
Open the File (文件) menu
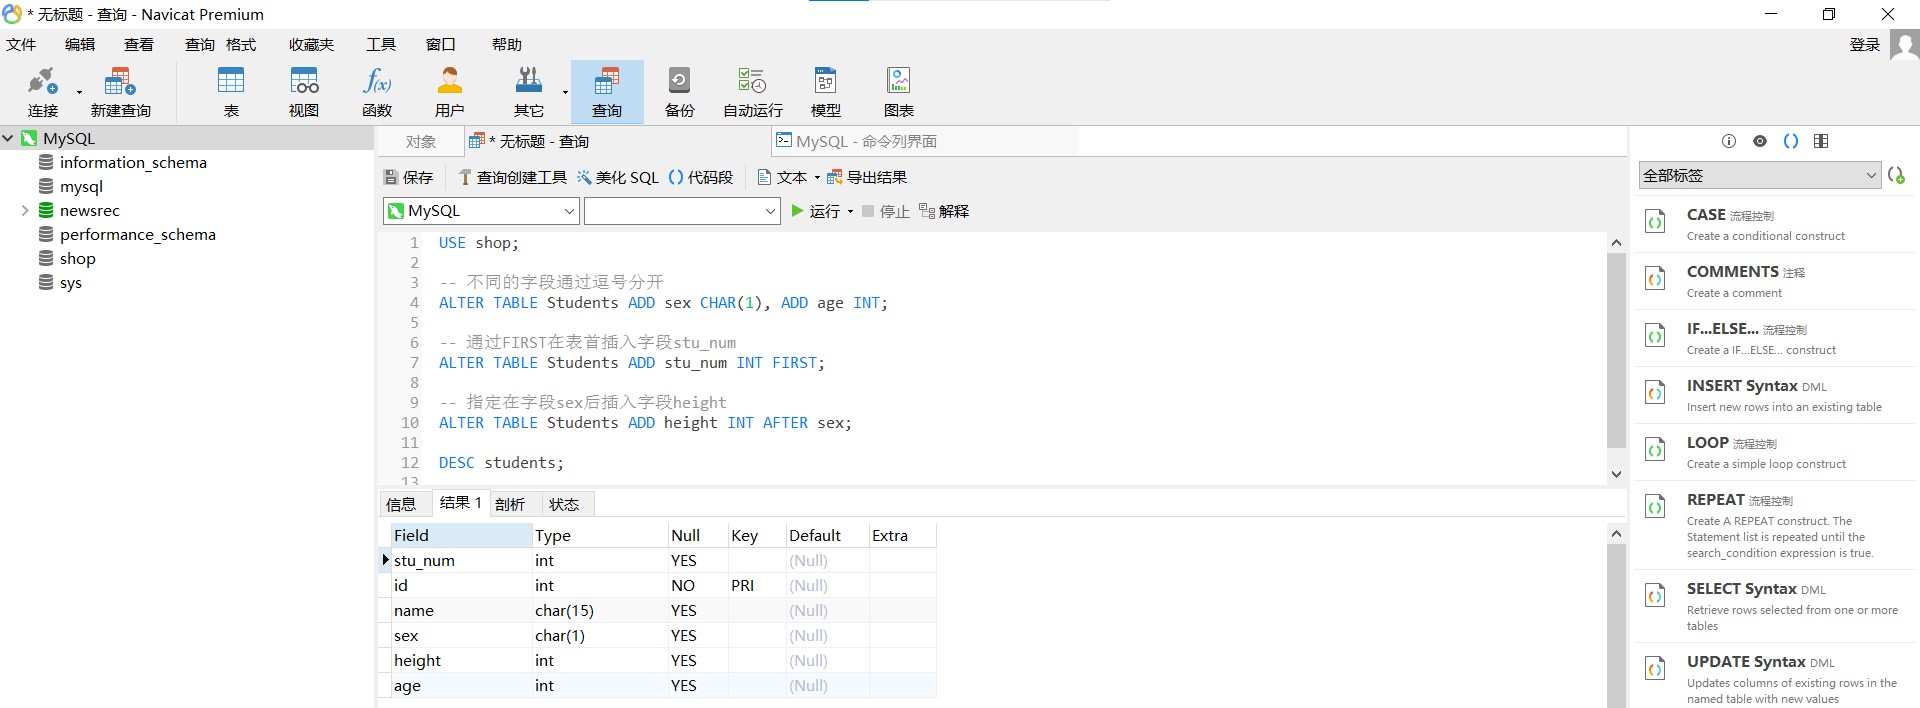coord(21,45)
